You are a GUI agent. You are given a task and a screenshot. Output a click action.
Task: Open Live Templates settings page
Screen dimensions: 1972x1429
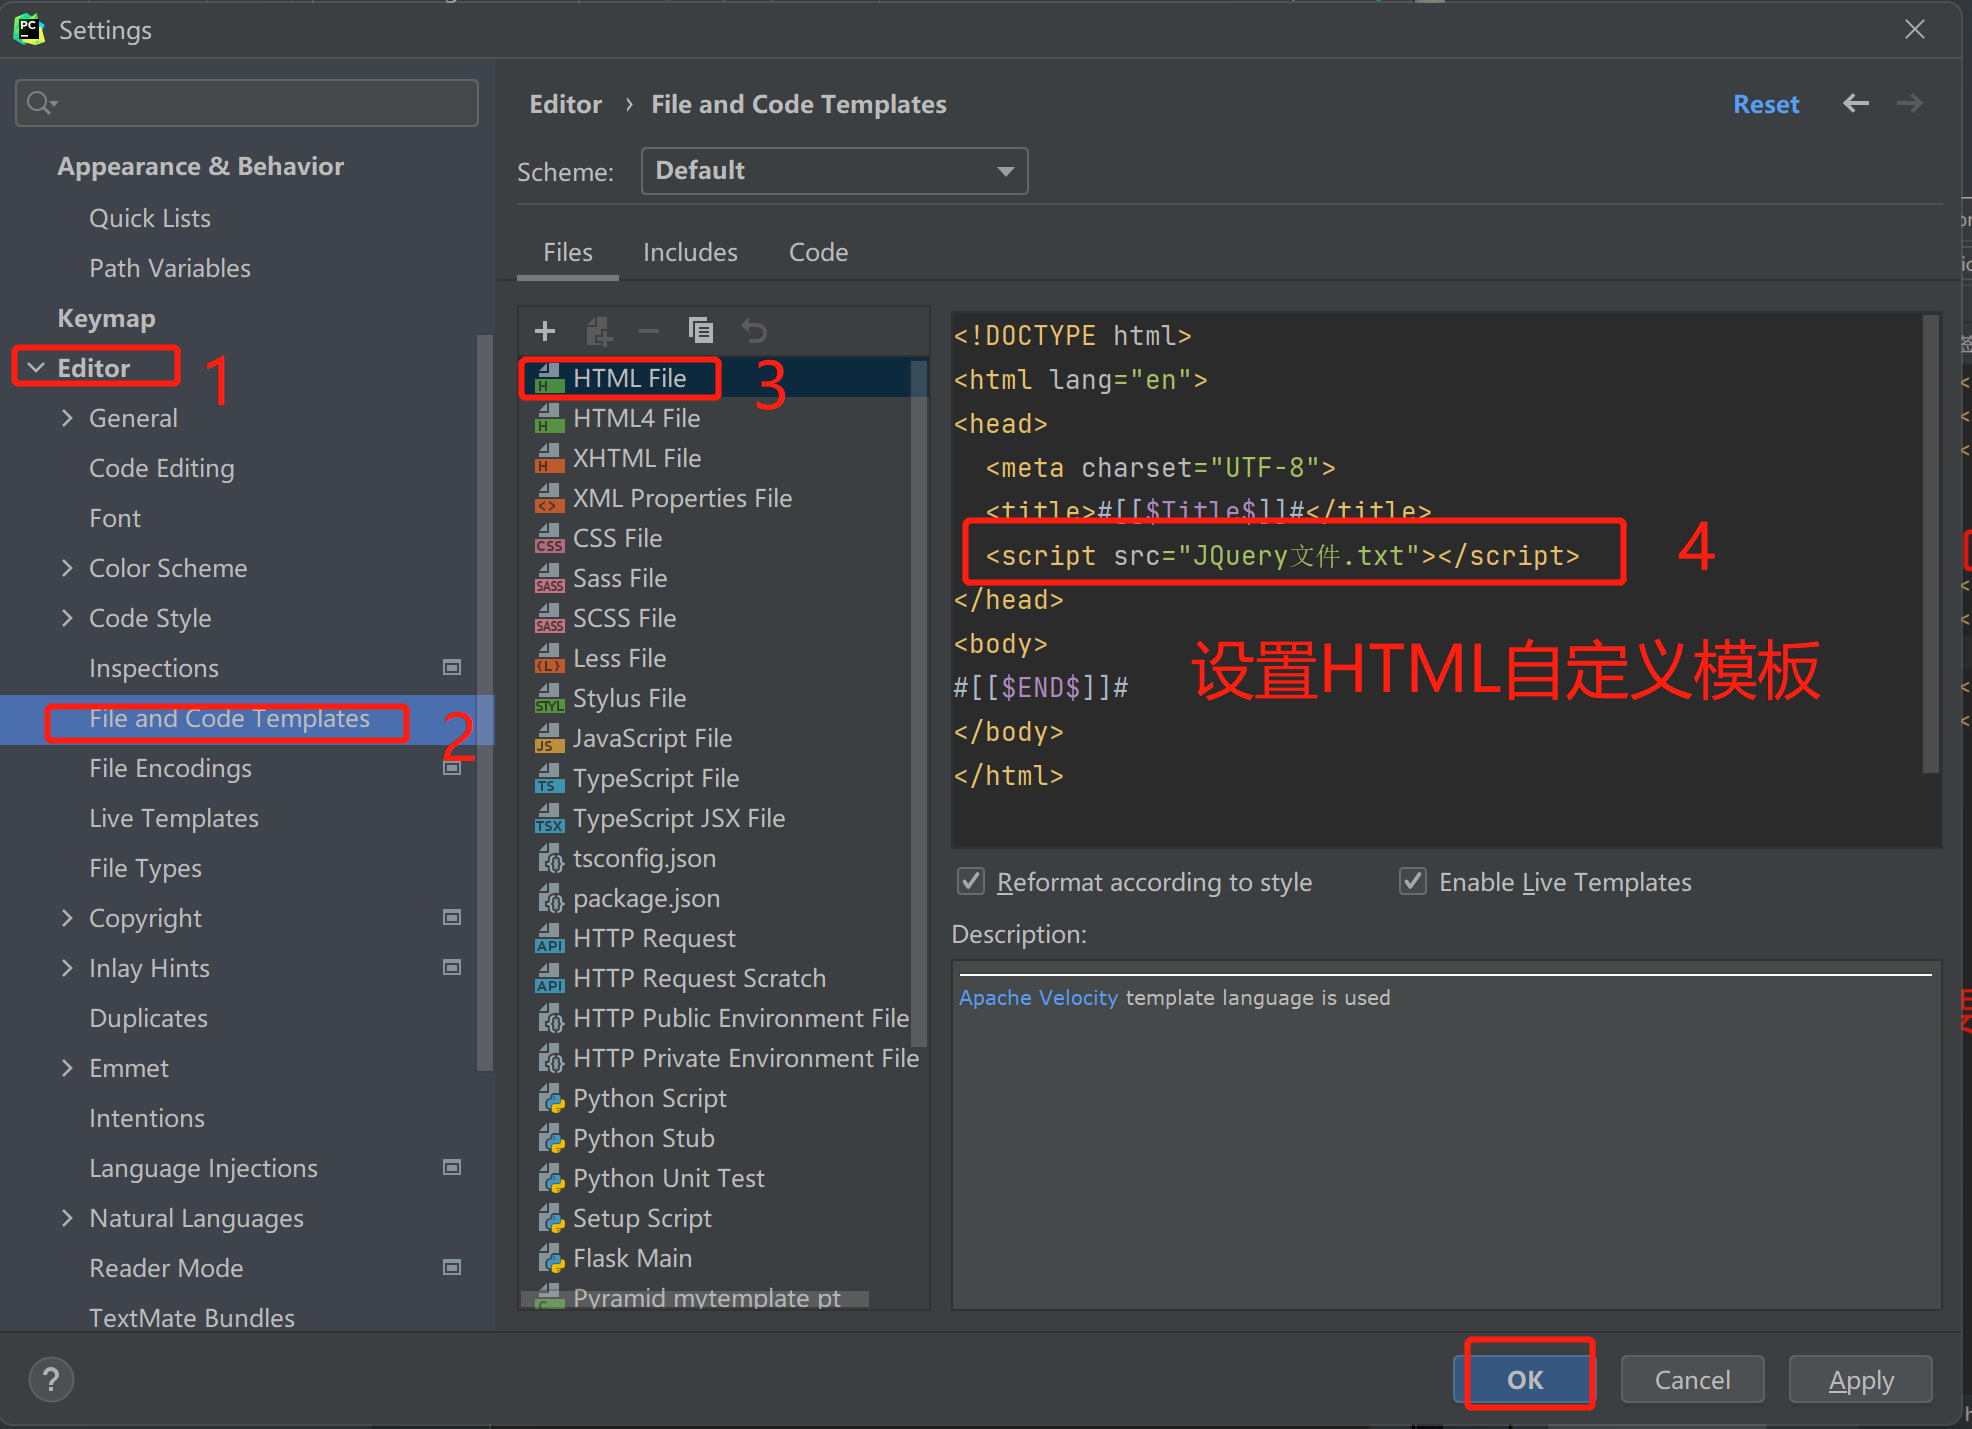coord(174,818)
